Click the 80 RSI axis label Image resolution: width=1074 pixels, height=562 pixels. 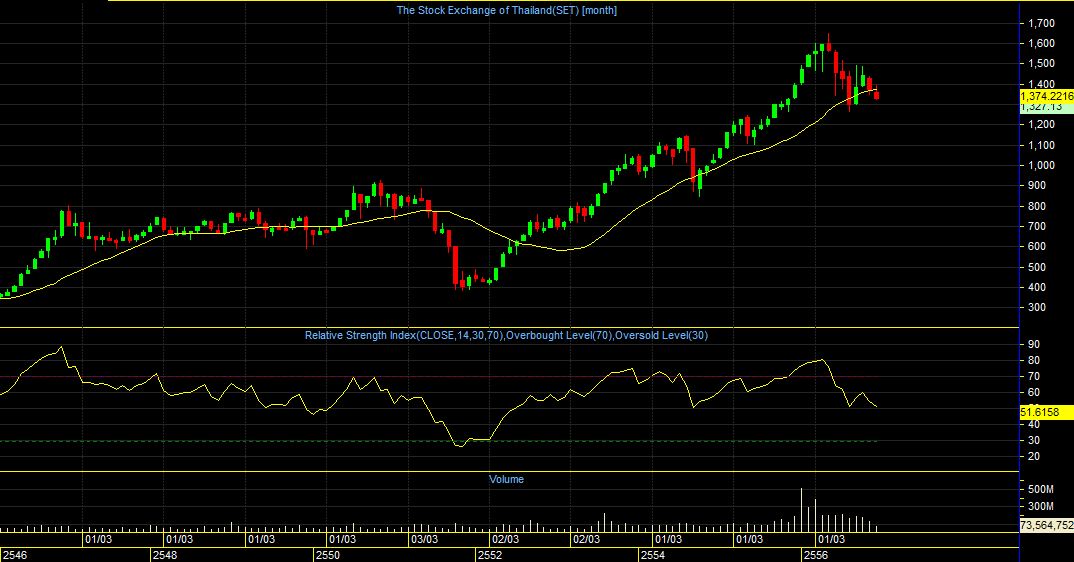[x=1034, y=361]
